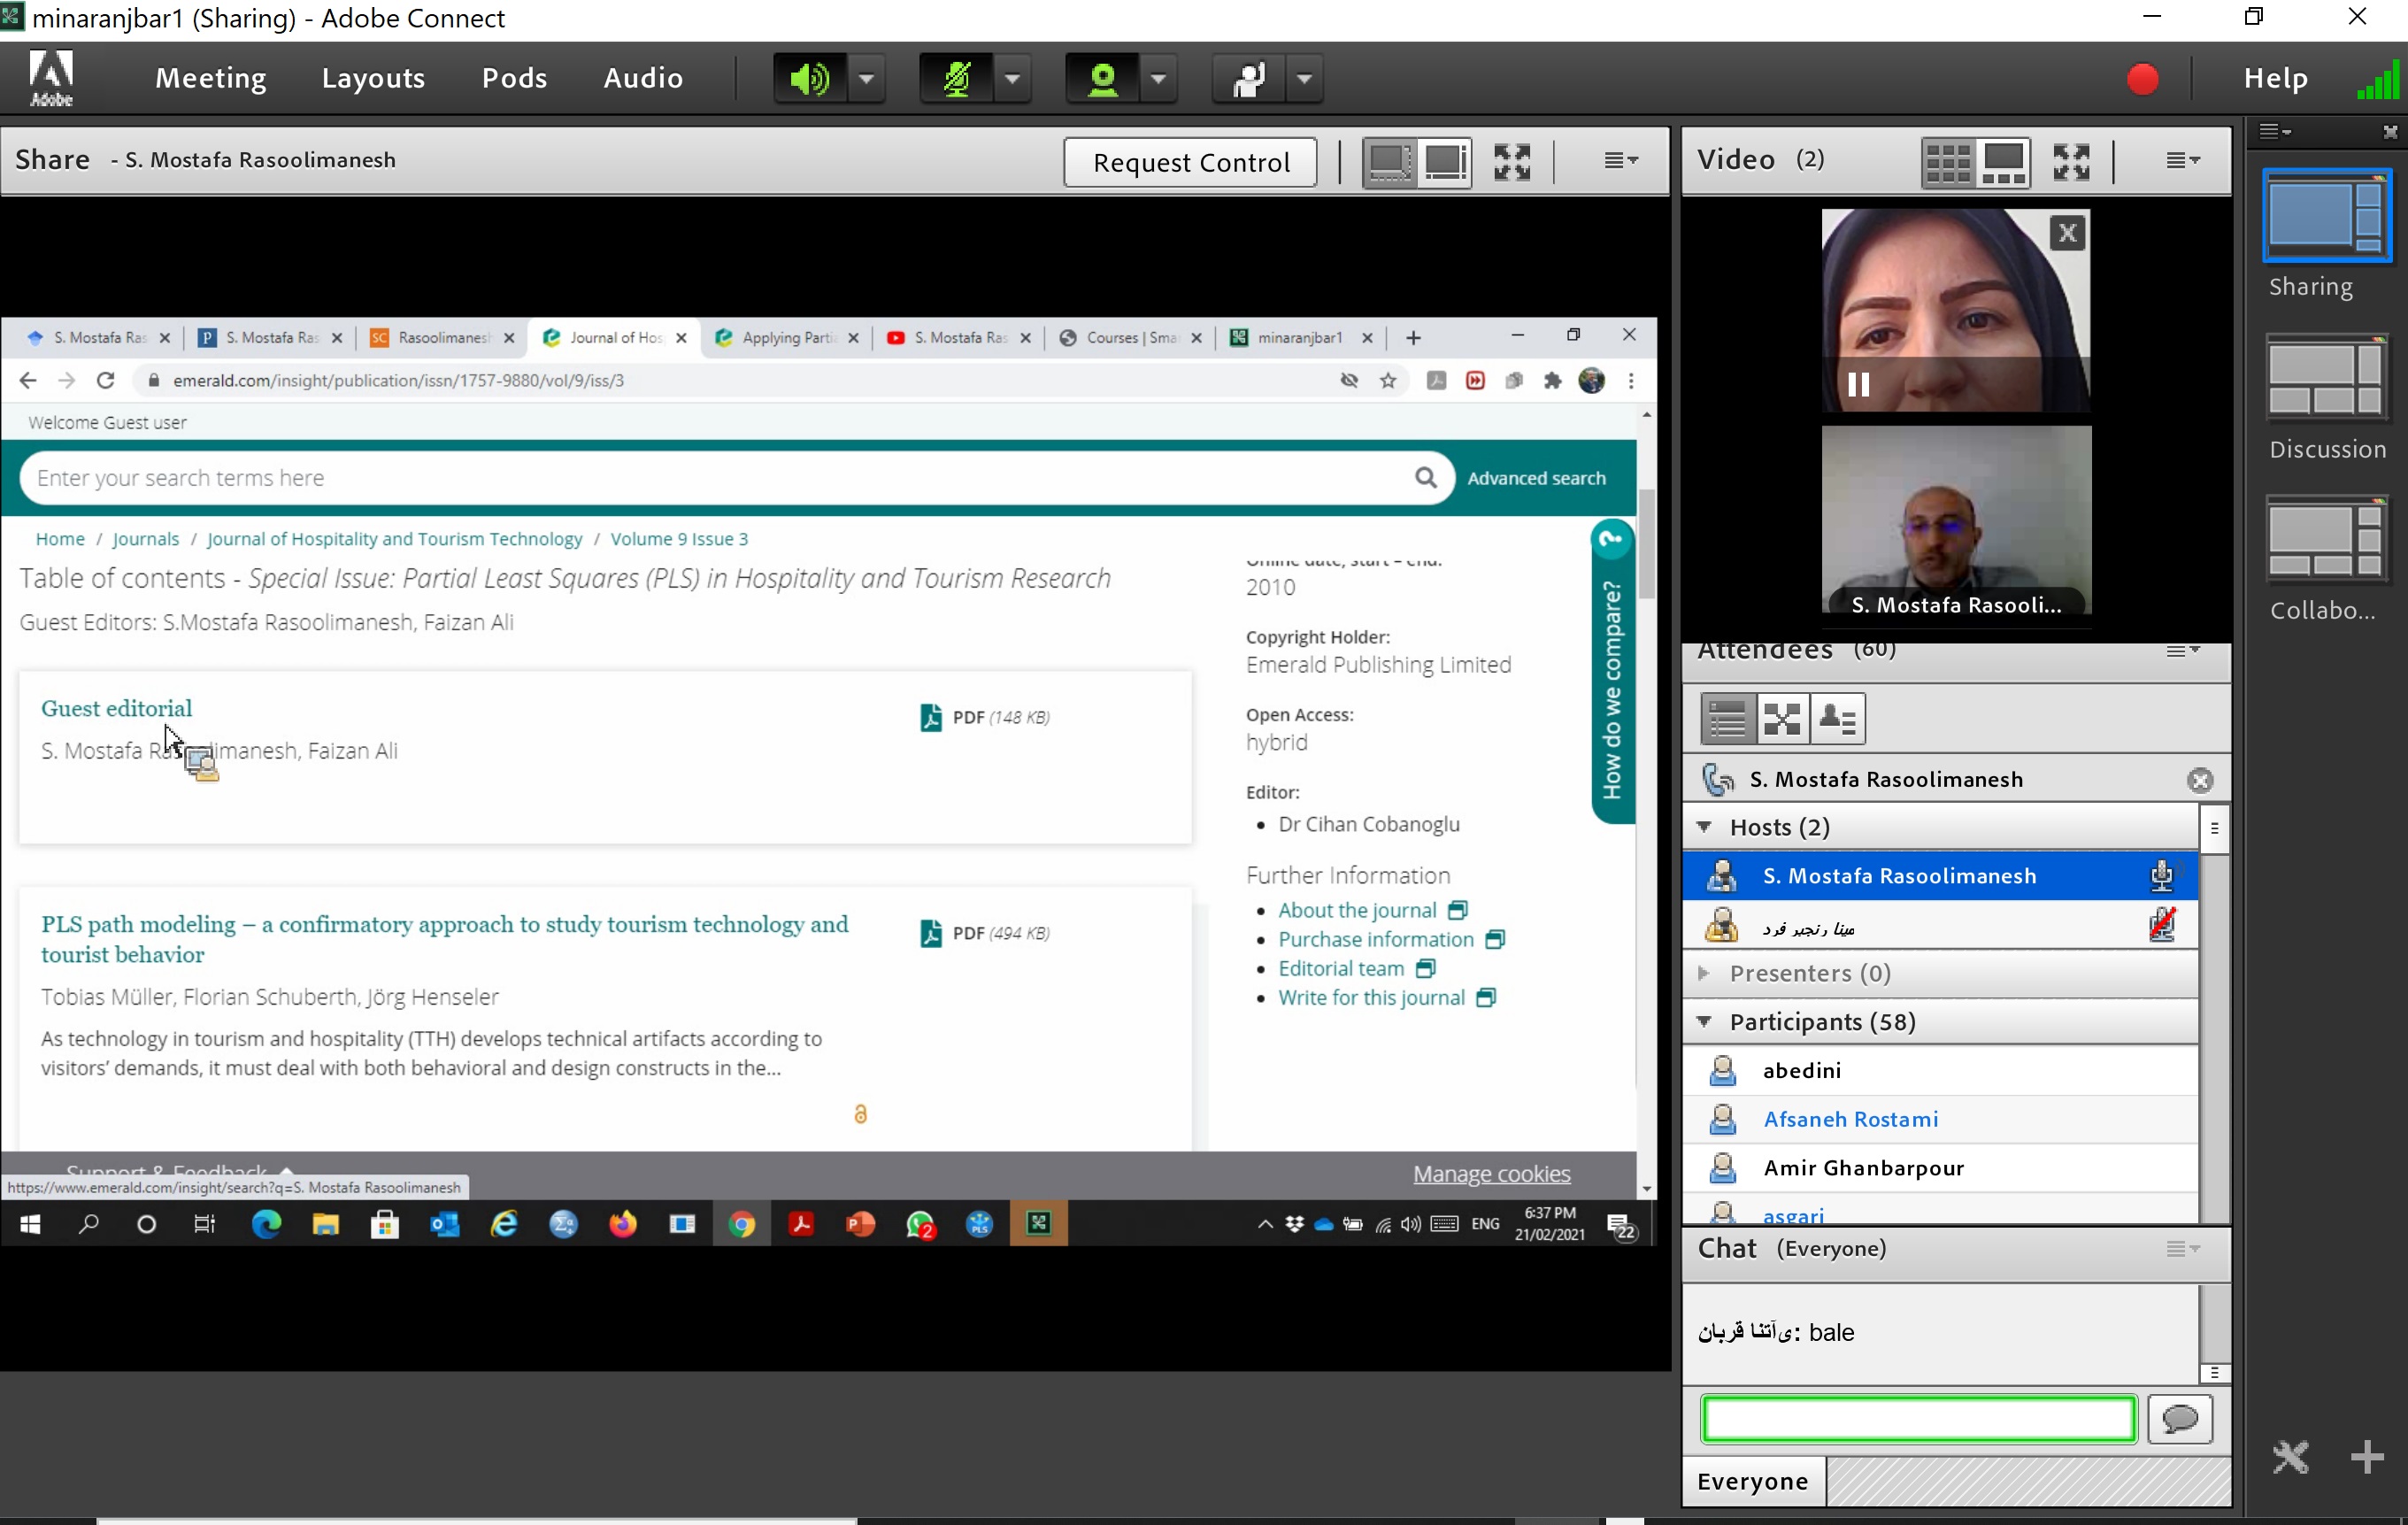The width and height of the screenshot is (2408, 1525).
Task: Select the Everyone chat tab
Action: 1753,1481
